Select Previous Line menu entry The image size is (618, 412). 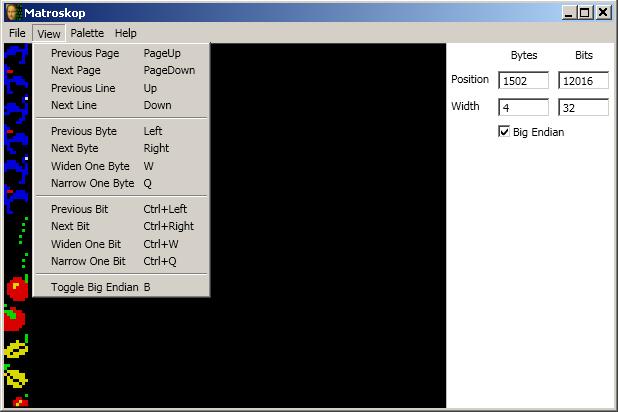[122, 88]
